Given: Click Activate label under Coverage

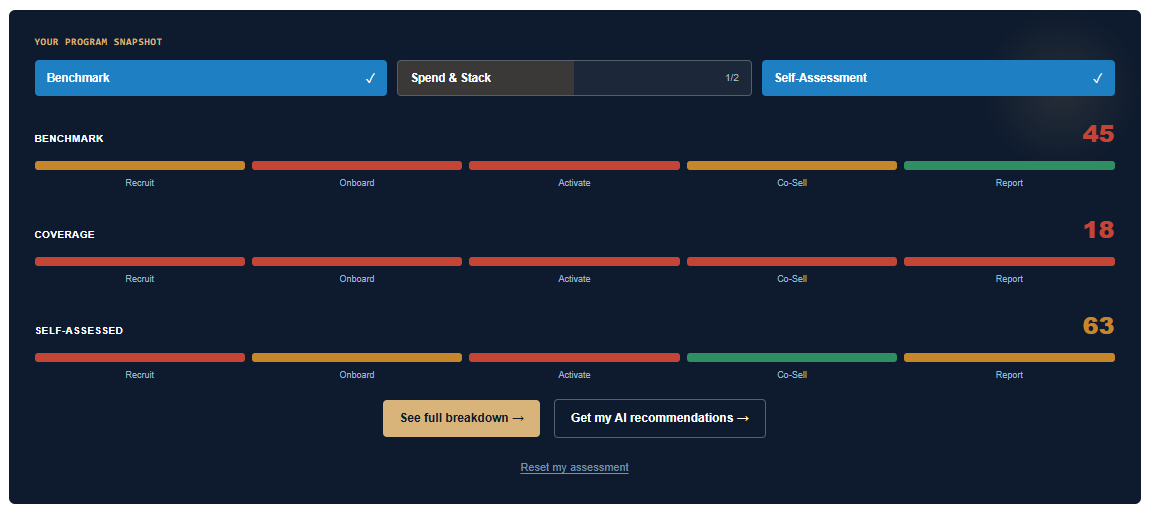Looking at the screenshot, I should click(x=574, y=279).
